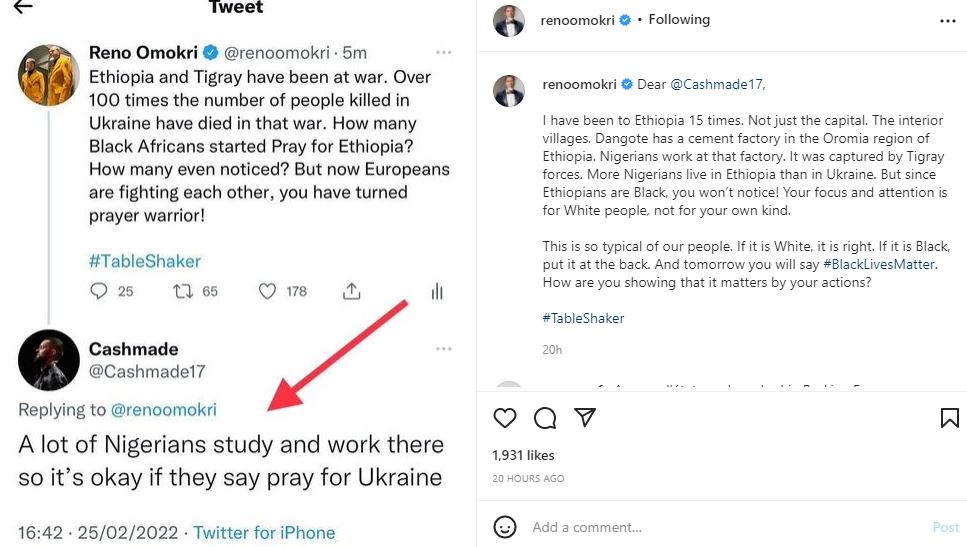967x547 pixels.
Task: Like the Instagram post
Action: [x=506, y=418]
